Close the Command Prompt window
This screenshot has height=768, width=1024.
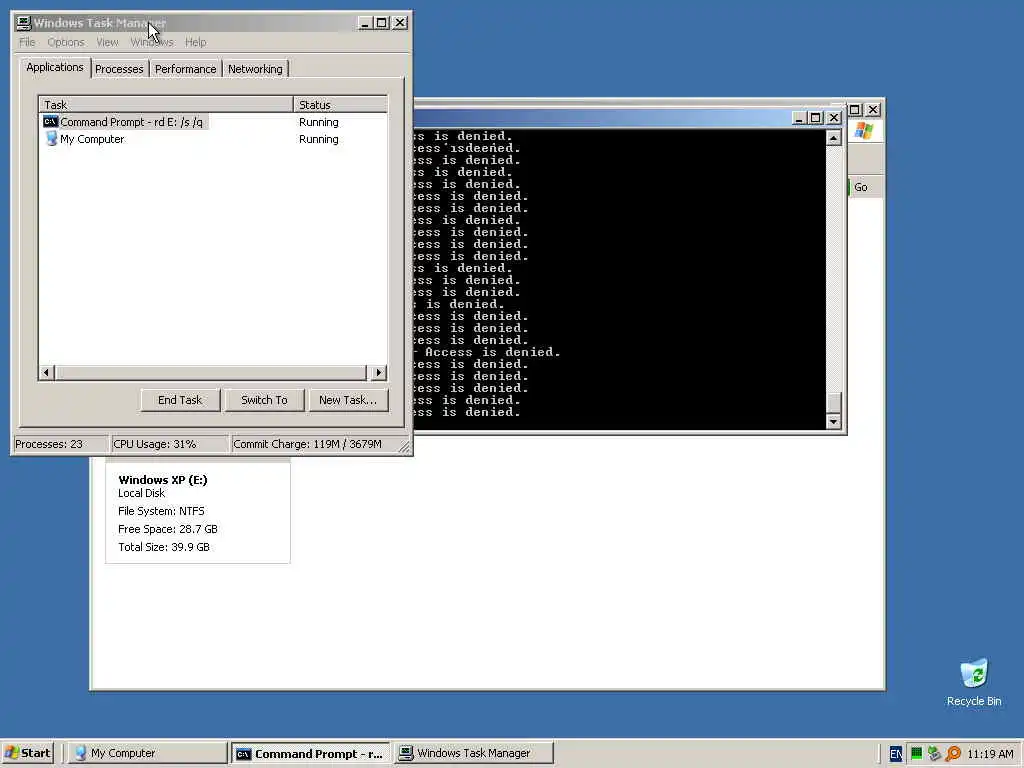833,118
